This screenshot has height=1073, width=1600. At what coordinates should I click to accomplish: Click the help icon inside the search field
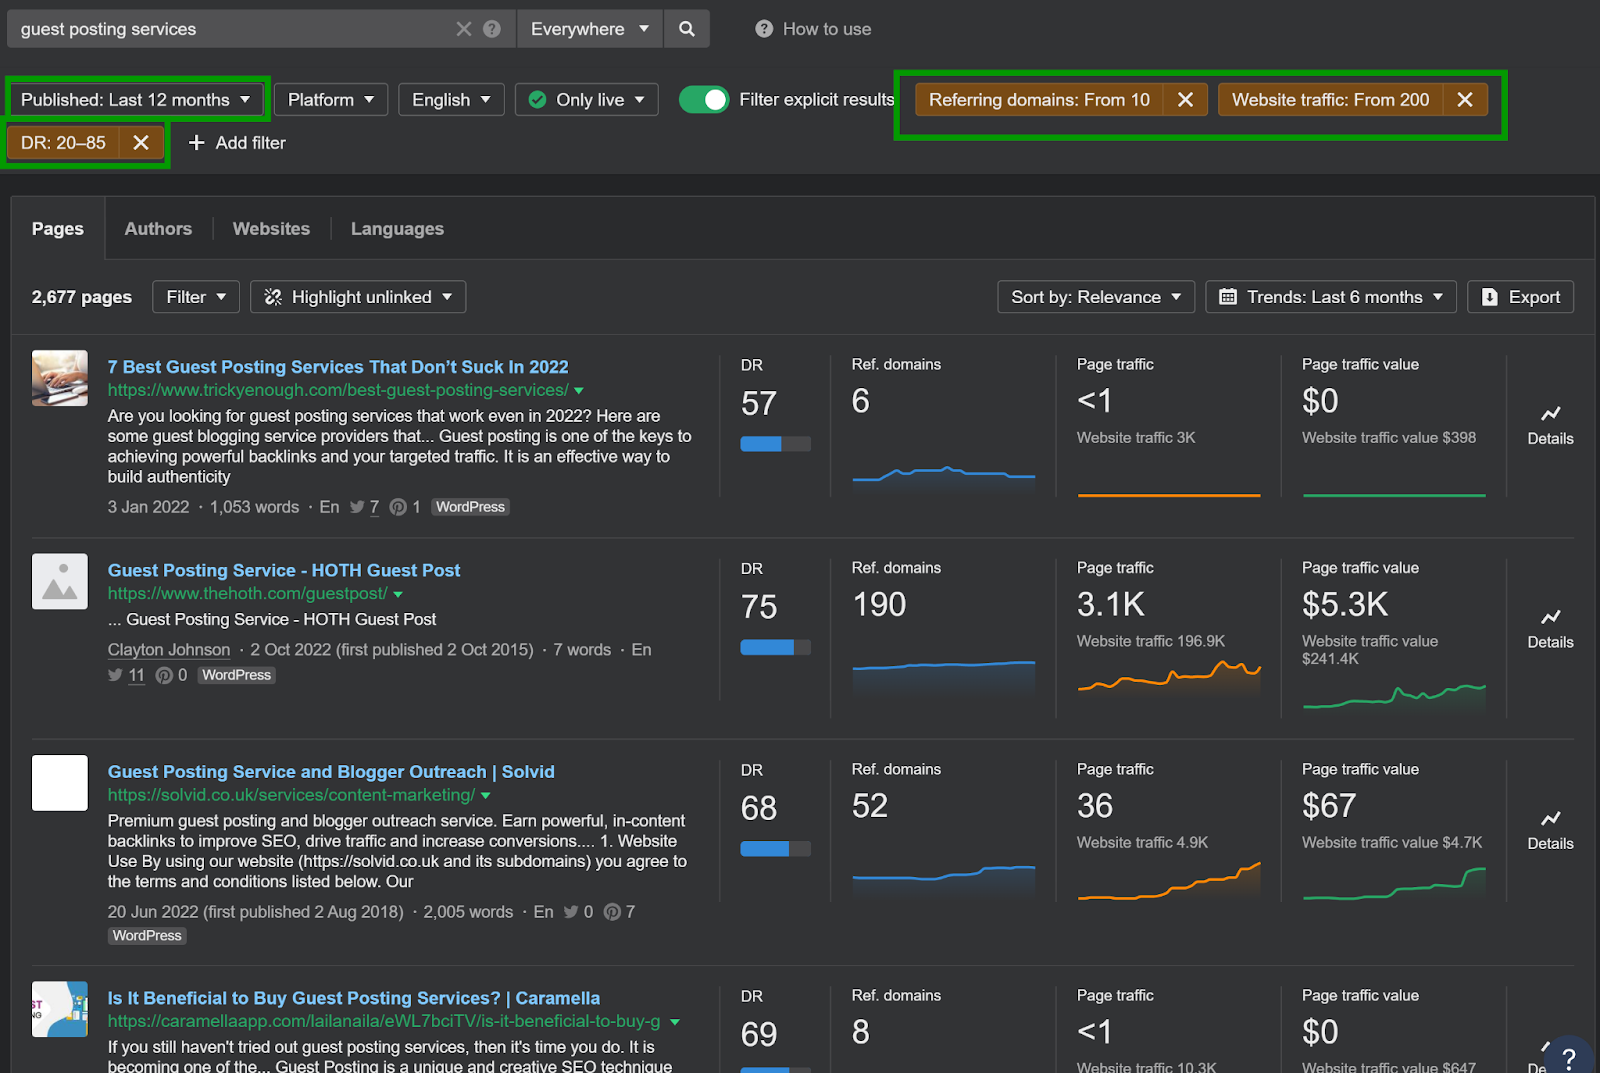[492, 29]
